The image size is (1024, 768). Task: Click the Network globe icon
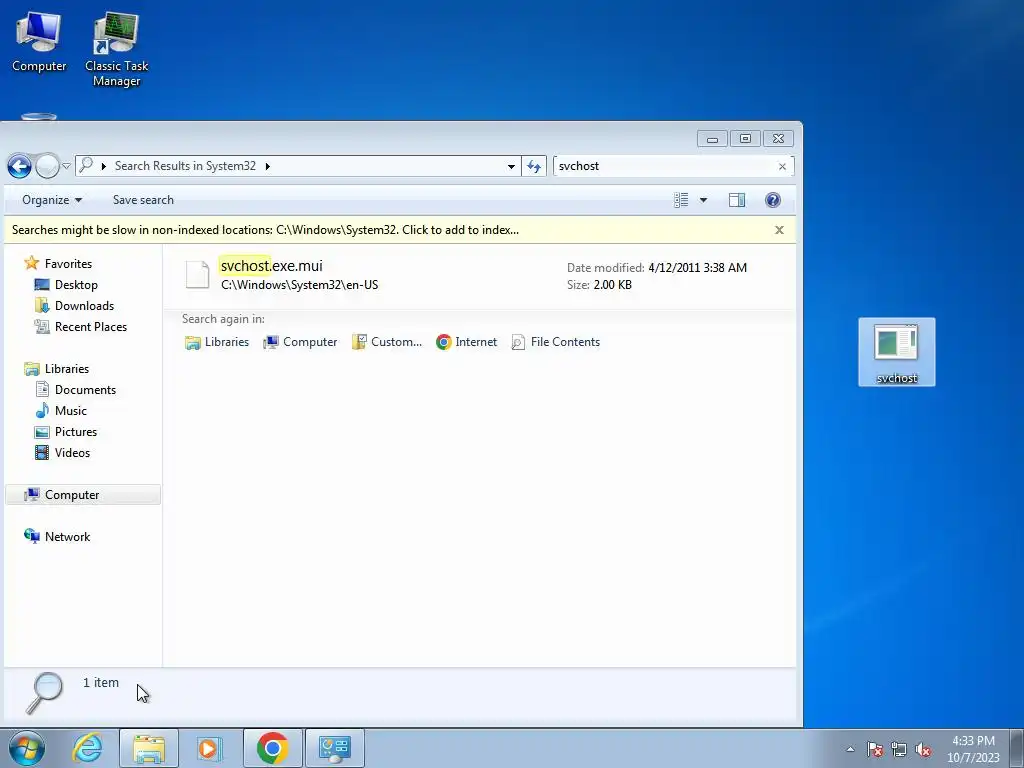31,536
